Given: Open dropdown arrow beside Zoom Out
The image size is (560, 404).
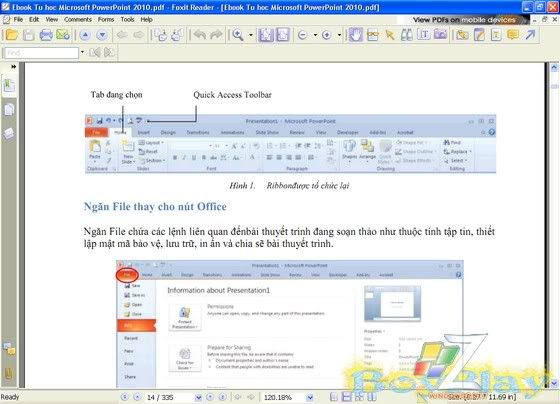Looking at the screenshot, I should (x=315, y=35).
